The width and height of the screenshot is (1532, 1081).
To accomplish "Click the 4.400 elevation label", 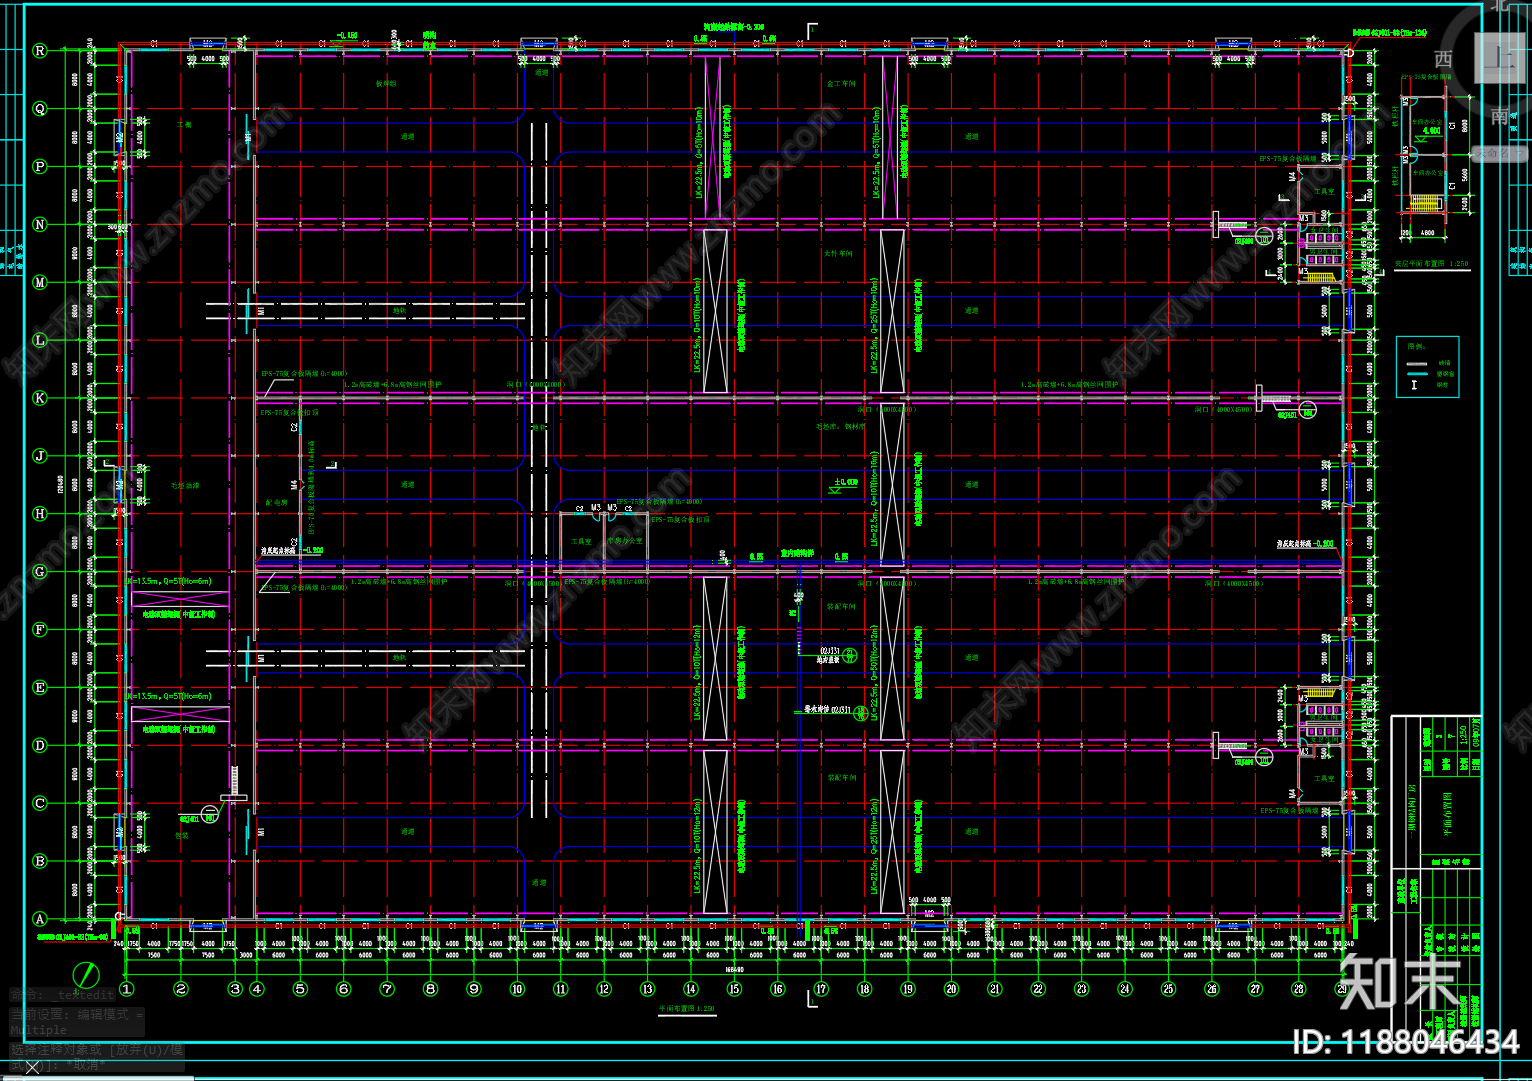I will pyautogui.click(x=1432, y=130).
